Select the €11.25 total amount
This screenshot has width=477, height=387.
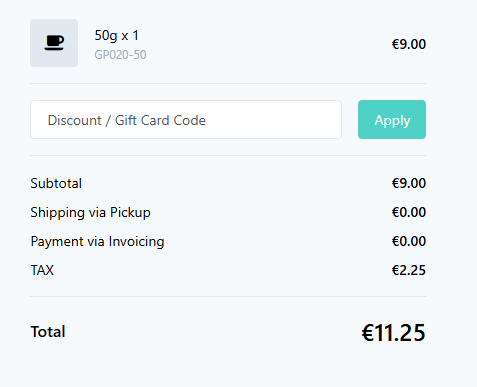click(x=394, y=333)
